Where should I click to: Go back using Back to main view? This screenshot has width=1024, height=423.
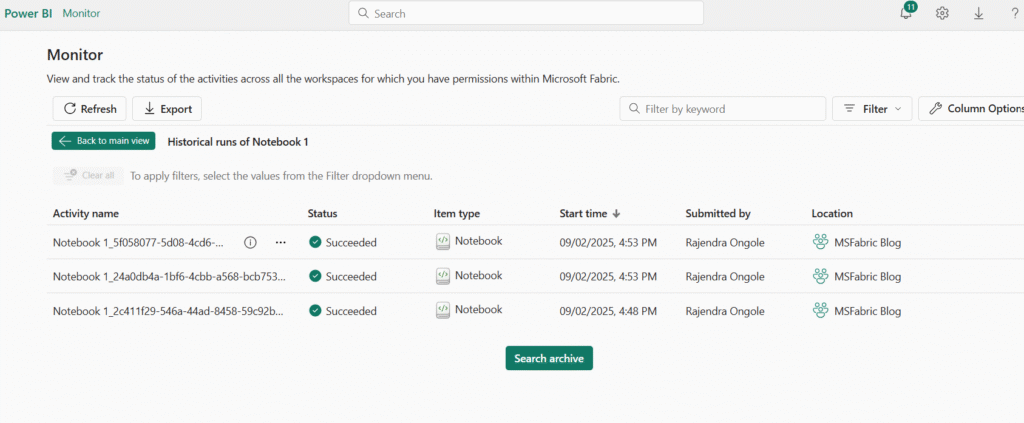[103, 141]
